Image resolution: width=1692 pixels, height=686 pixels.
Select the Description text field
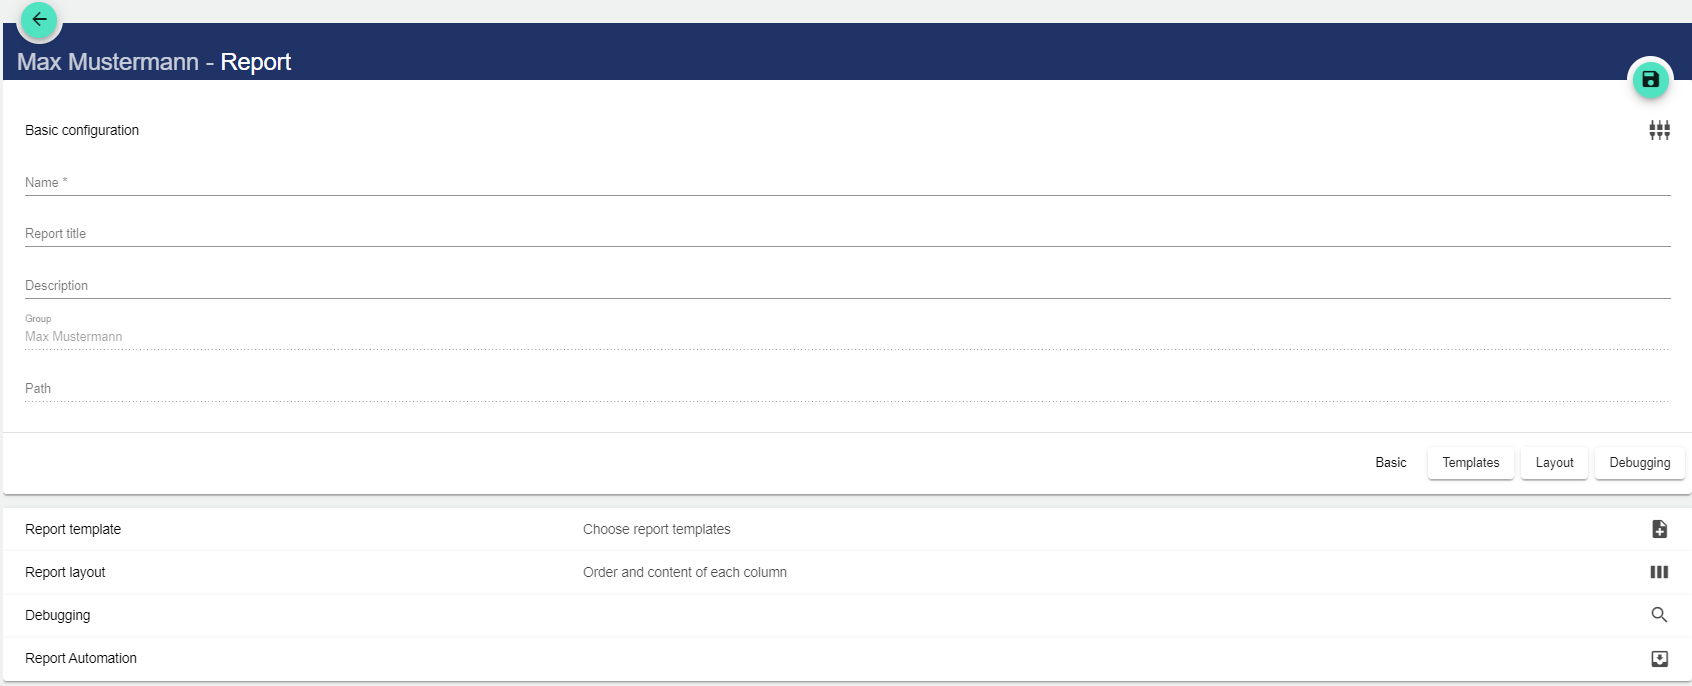846,286
